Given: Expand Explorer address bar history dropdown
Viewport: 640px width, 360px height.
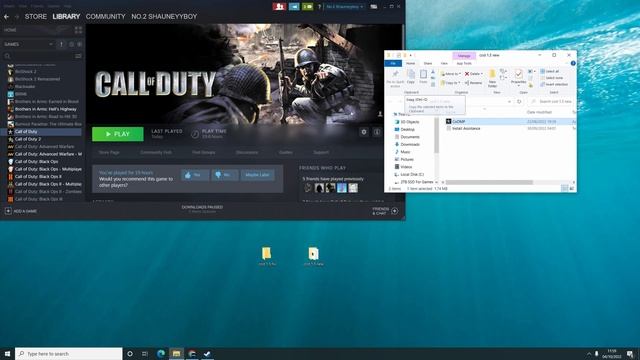Looking at the screenshot, I should (x=509, y=101).
